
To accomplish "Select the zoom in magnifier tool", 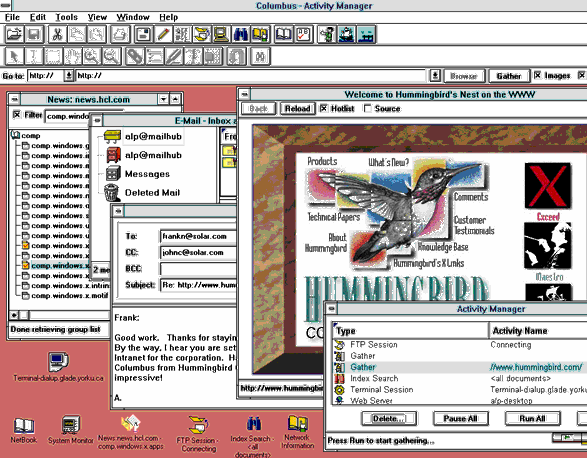I will click(92, 57).
